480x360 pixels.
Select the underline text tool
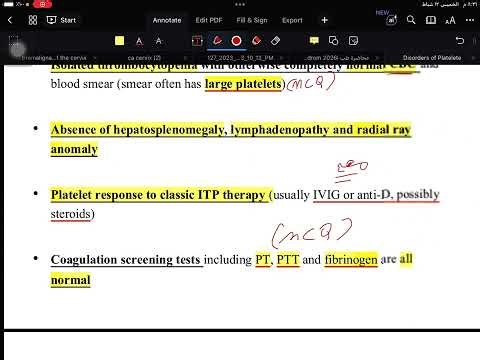139,41
